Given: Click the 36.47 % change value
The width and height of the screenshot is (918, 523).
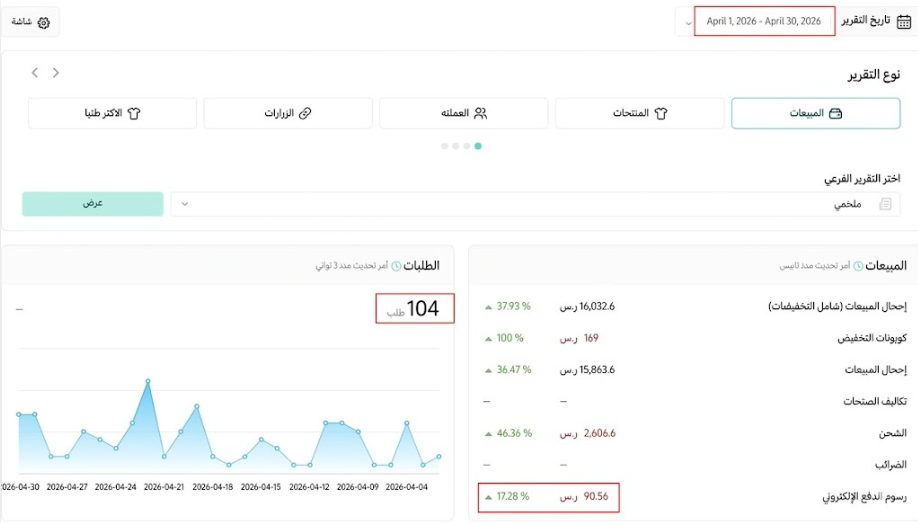Looking at the screenshot, I should click(513, 370).
